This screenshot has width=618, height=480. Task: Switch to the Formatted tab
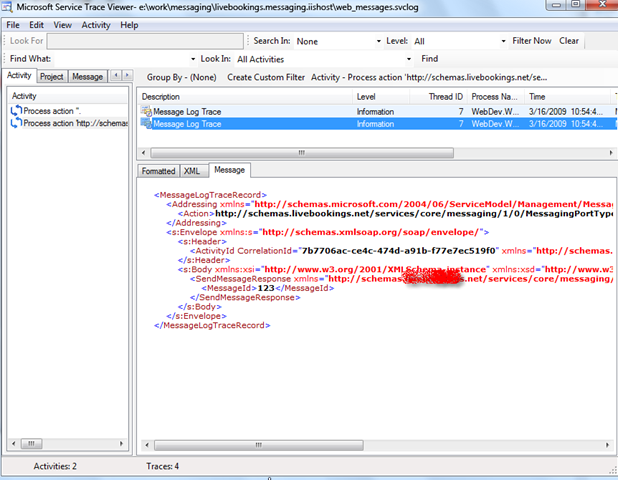tap(158, 171)
